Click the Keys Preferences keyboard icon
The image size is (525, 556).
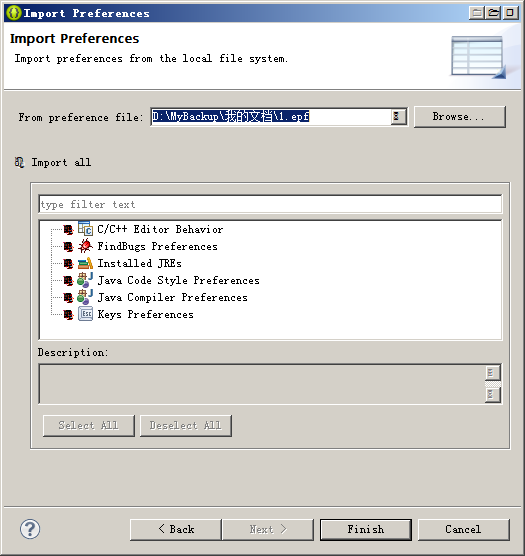(x=85, y=314)
